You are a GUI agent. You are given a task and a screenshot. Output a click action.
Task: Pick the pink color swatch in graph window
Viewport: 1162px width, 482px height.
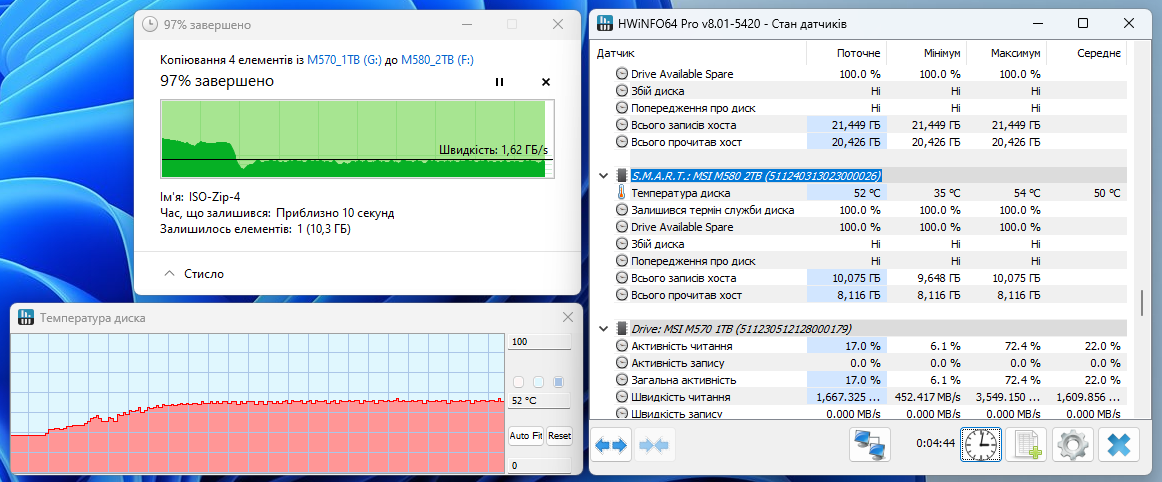[x=519, y=382]
